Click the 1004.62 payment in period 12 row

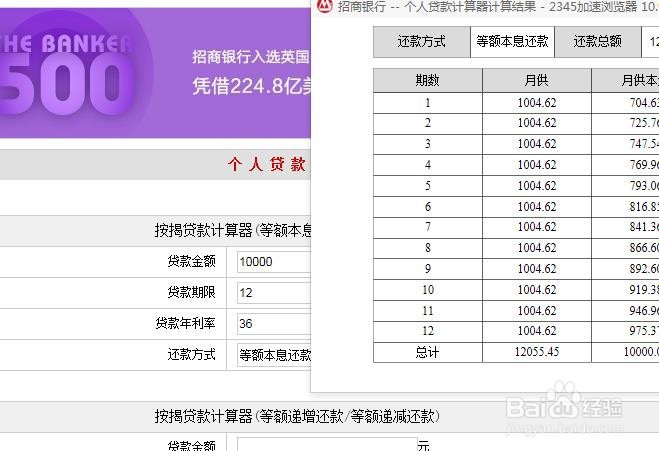(x=537, y=331)
